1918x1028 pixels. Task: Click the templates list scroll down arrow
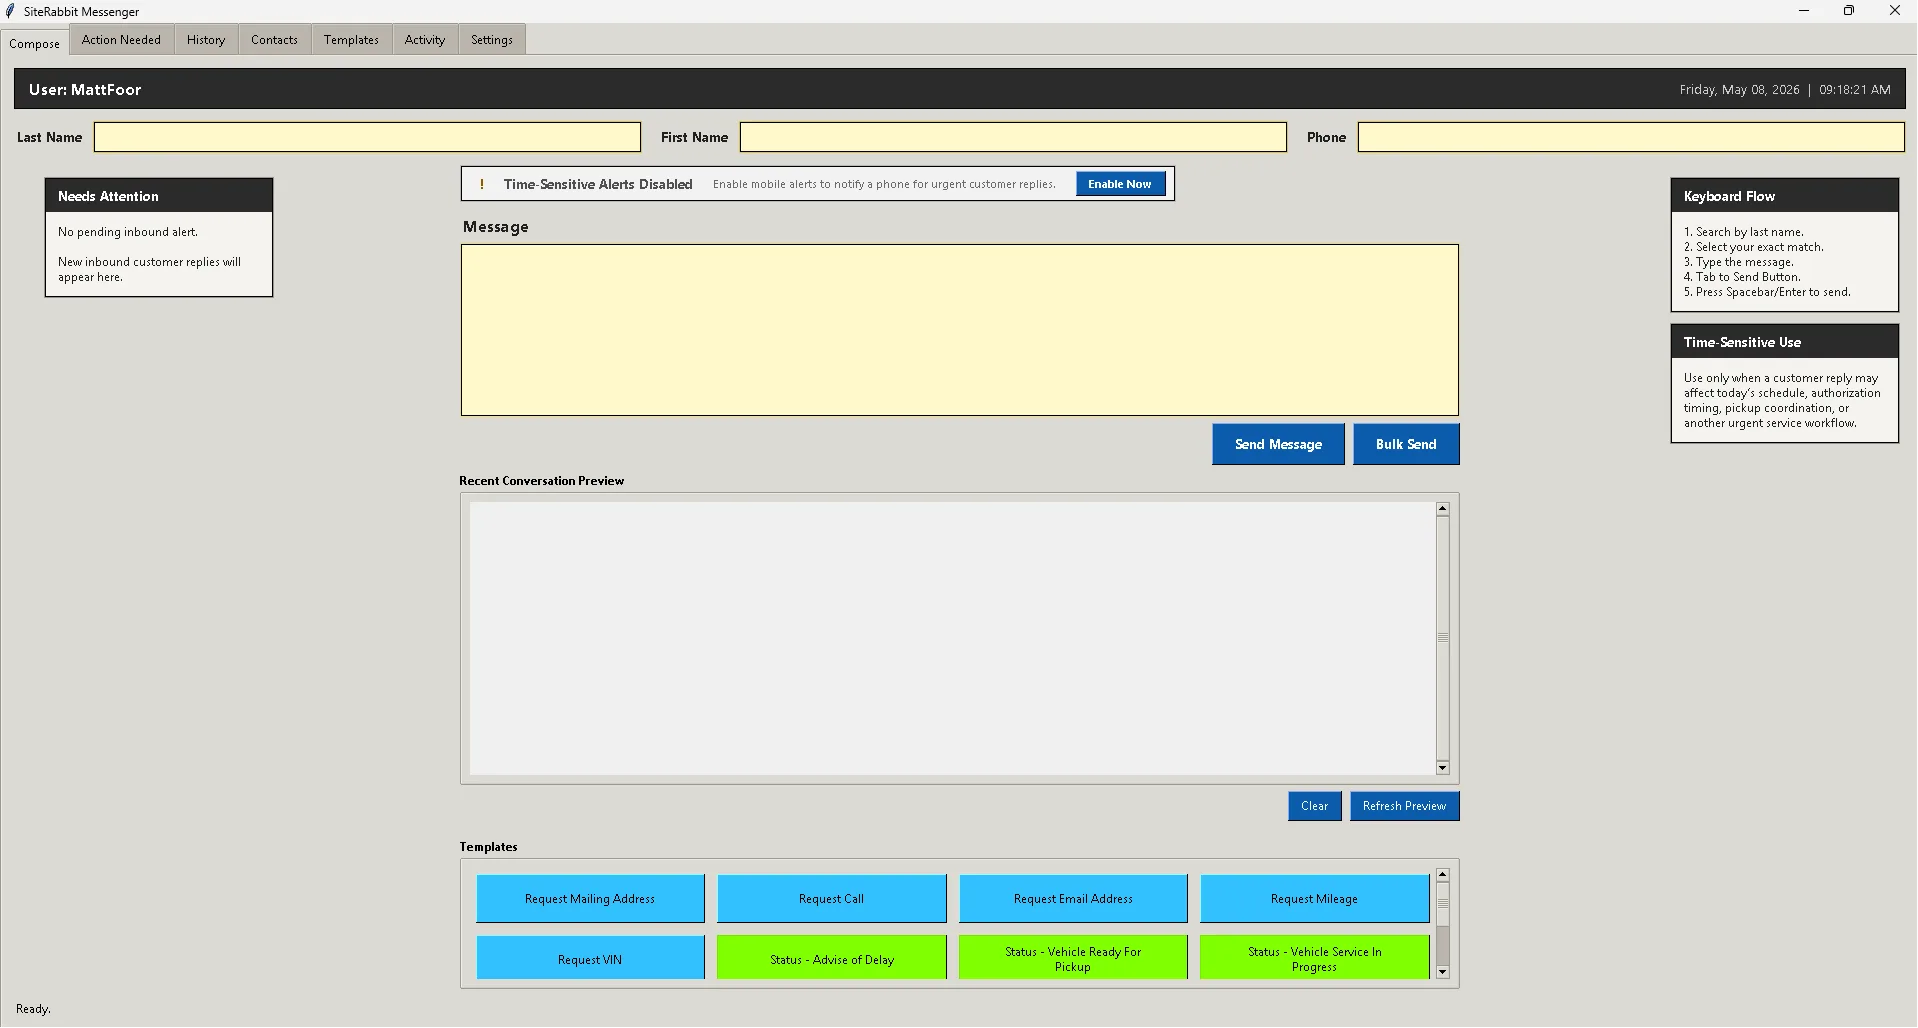click(1443, 971)
